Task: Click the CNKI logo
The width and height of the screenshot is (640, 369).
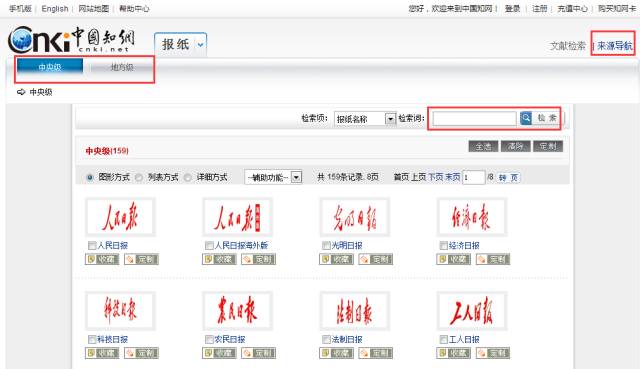Action: click(71, 40)
